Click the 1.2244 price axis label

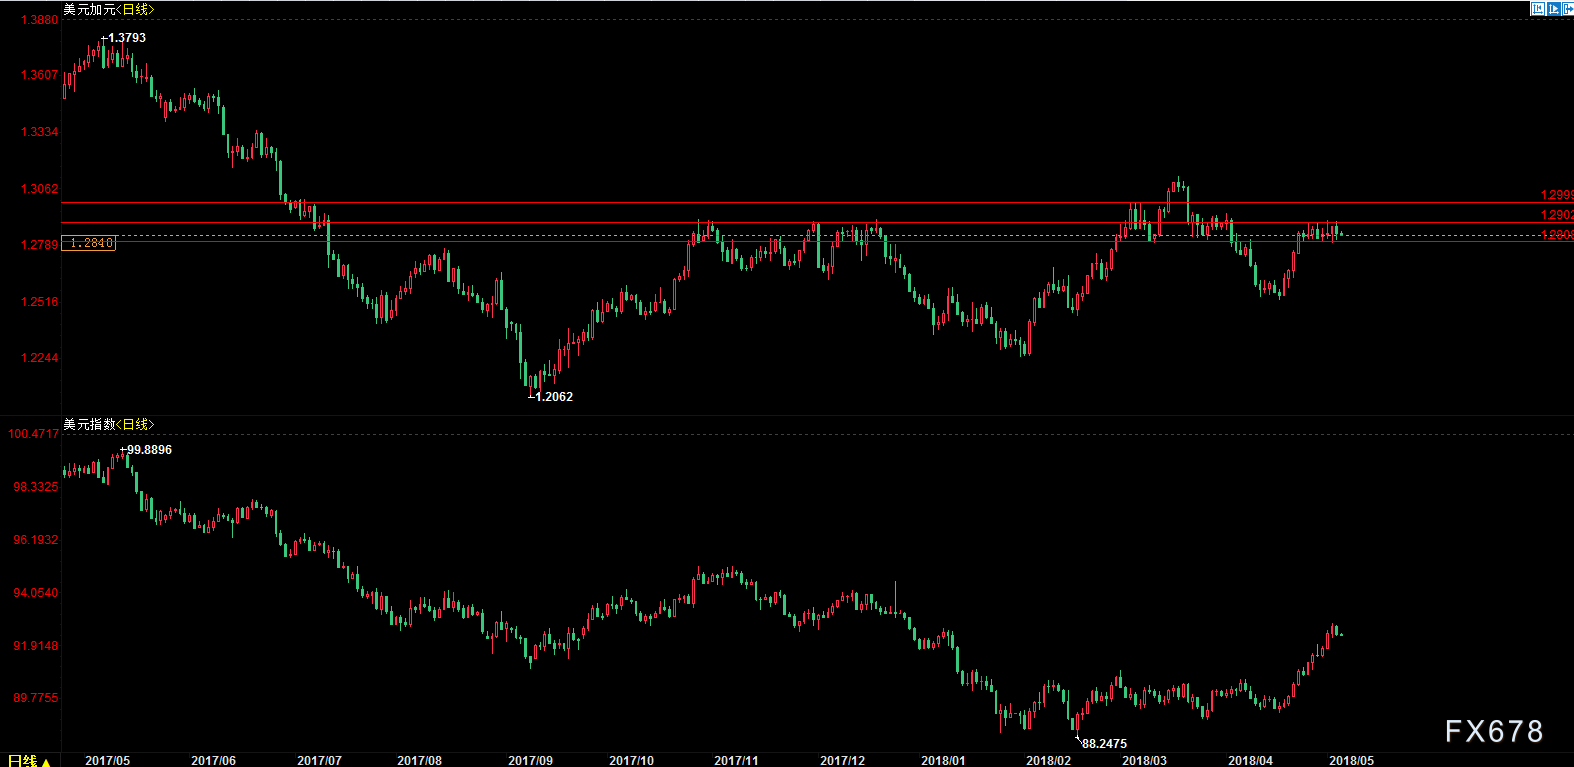[x=40, y=358]
